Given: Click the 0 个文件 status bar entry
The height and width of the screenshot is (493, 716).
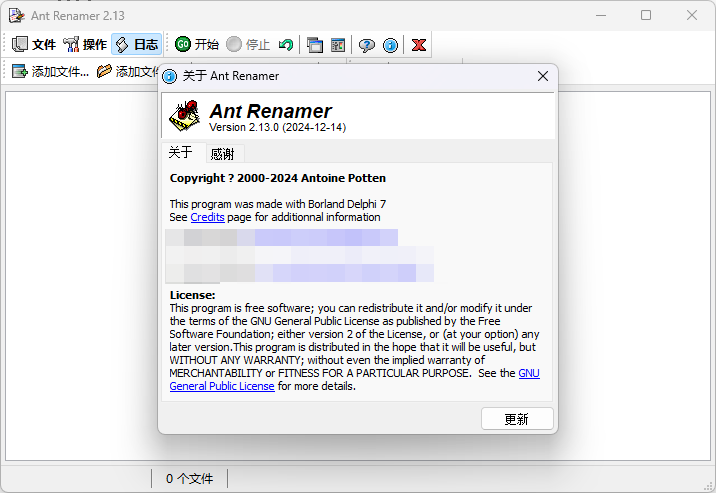Looking at the screenshot, I should point(189,478).
